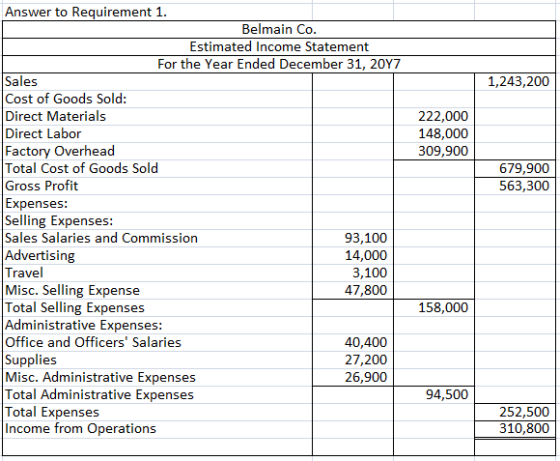The width and height of the screenshot is (560, 461).
Task: Click 'Total Cost of Goods Sold' label
Action: (82, 168)
